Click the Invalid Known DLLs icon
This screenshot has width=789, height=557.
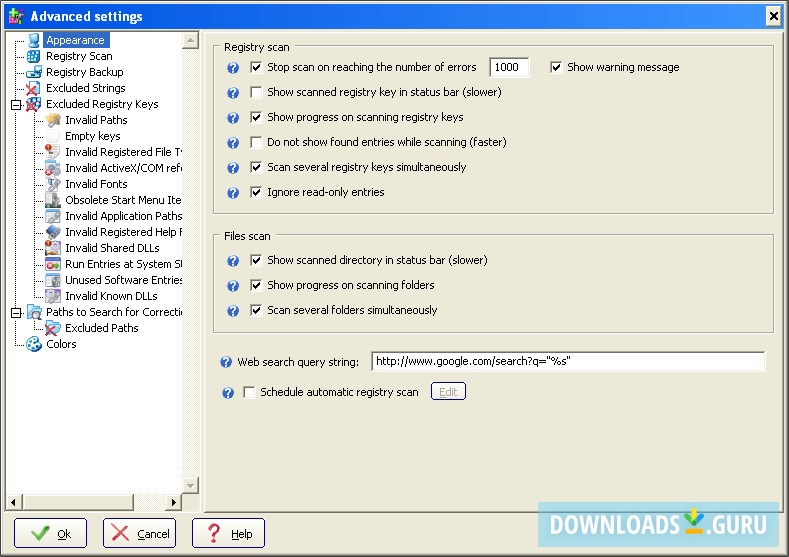pyautogui.click(x=53, y=296)
